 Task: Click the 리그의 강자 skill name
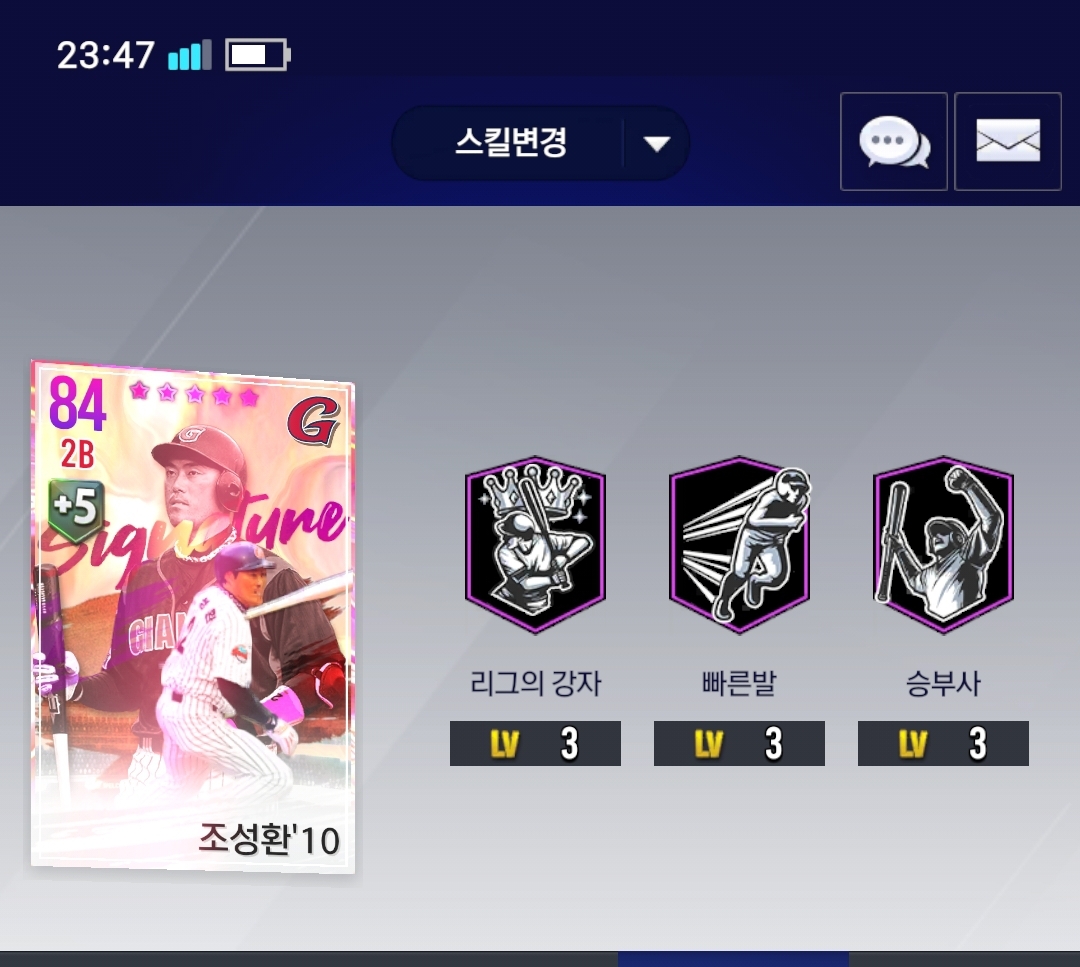click(535, 683)
